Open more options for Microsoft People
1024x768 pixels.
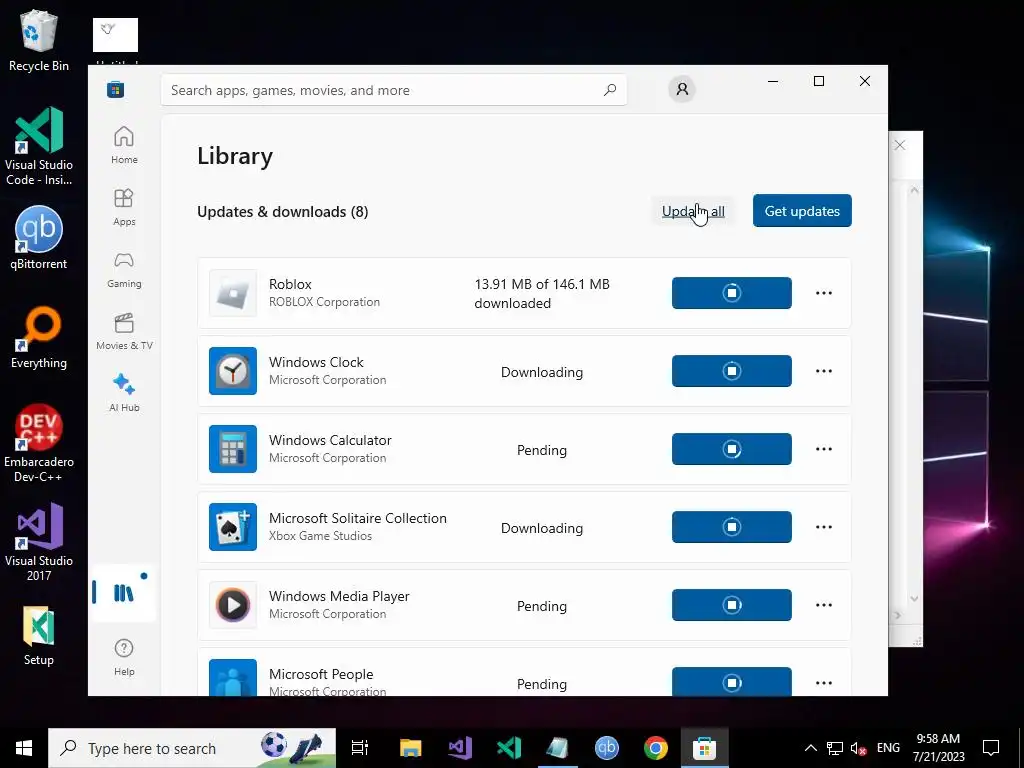(x=824, y=683)
